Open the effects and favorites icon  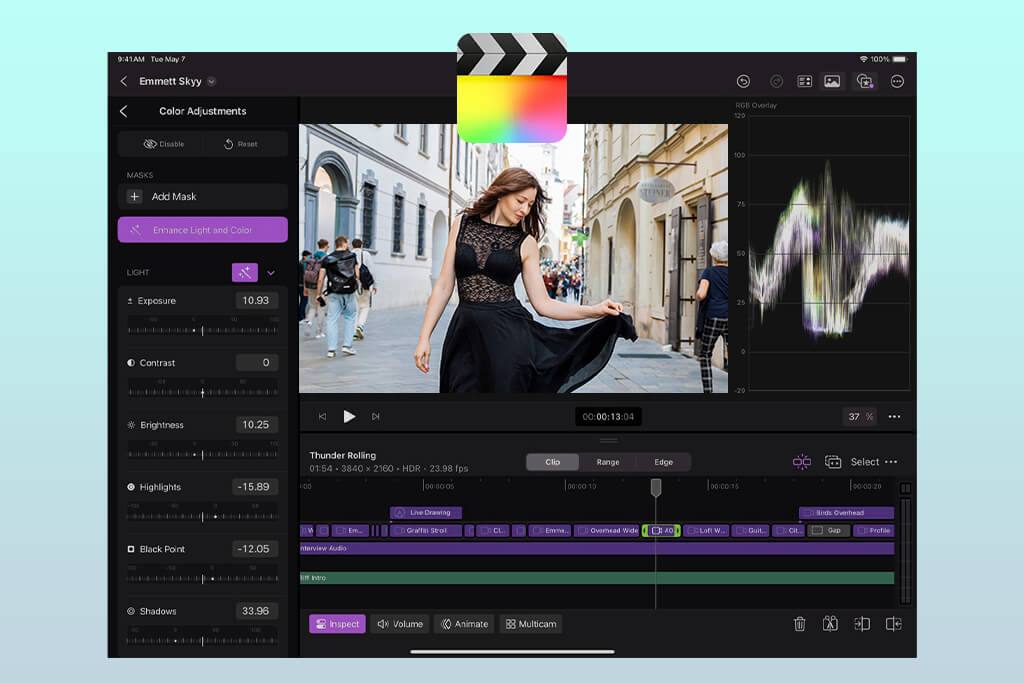(x=865, y=81)
